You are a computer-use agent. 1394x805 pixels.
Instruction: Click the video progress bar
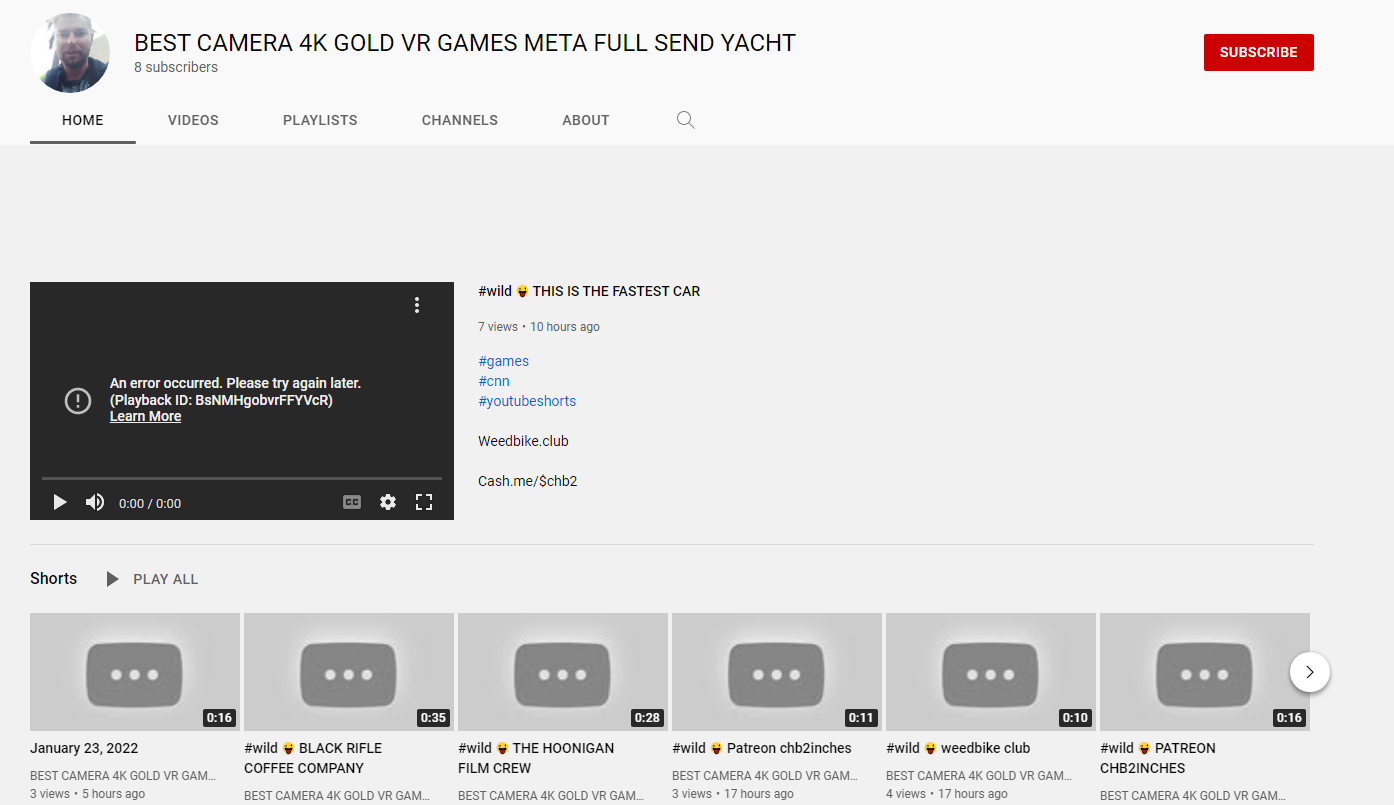tap(242, 478)
